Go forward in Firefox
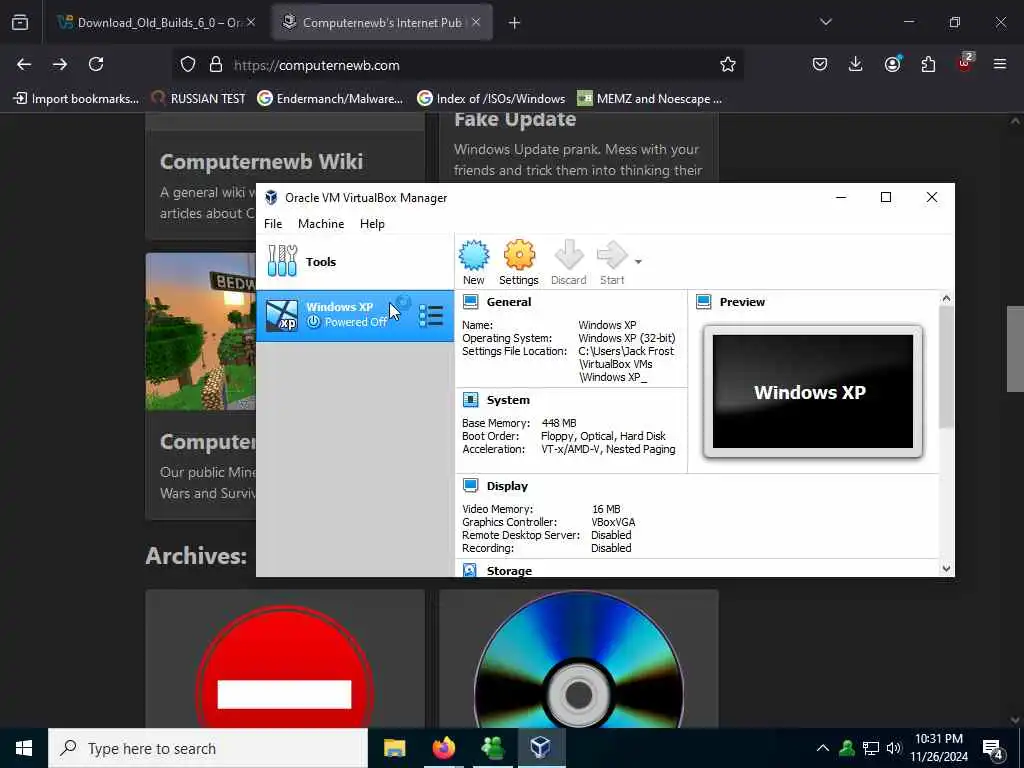This screenshot has height=768, width=1024. tap(60, 64)
